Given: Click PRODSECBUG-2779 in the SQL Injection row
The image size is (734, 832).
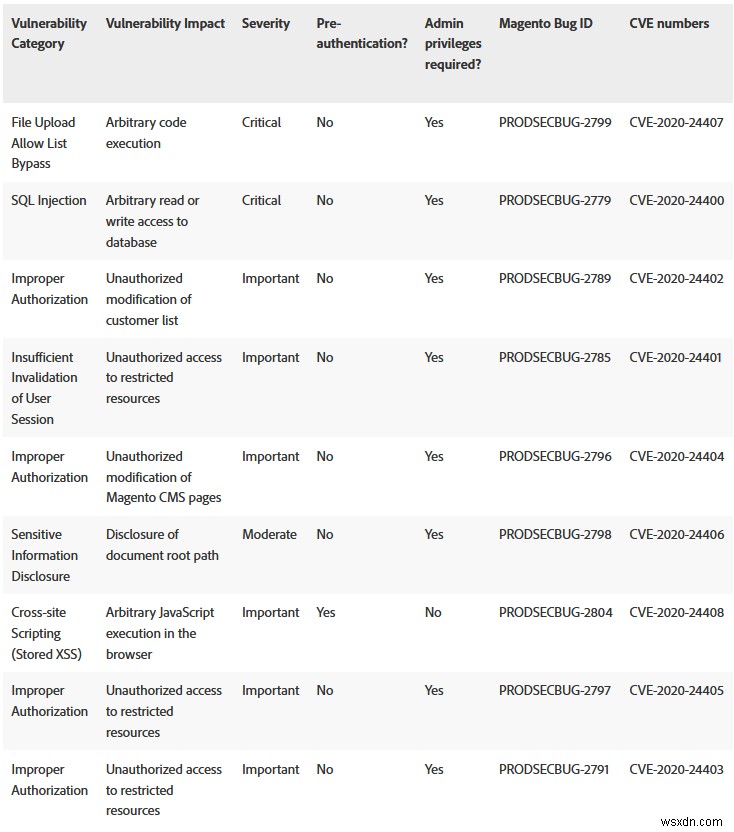Looking at the screenshot, I should [554, 200].
